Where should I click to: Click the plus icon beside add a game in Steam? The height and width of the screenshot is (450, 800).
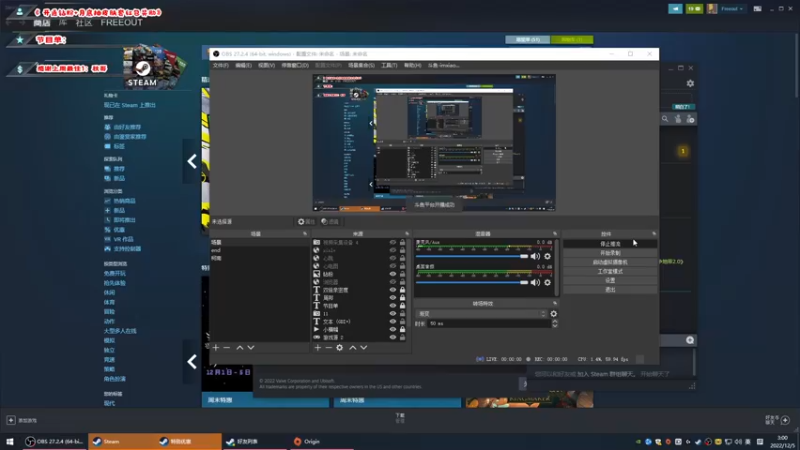pyautogui.click(x=11, y=420)
